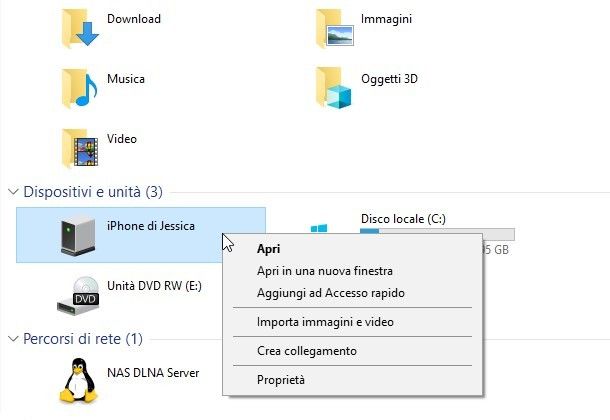Click the Disco locale (C:) storage usage bar
The image size is (610, 420).
[x=437, y=231]
